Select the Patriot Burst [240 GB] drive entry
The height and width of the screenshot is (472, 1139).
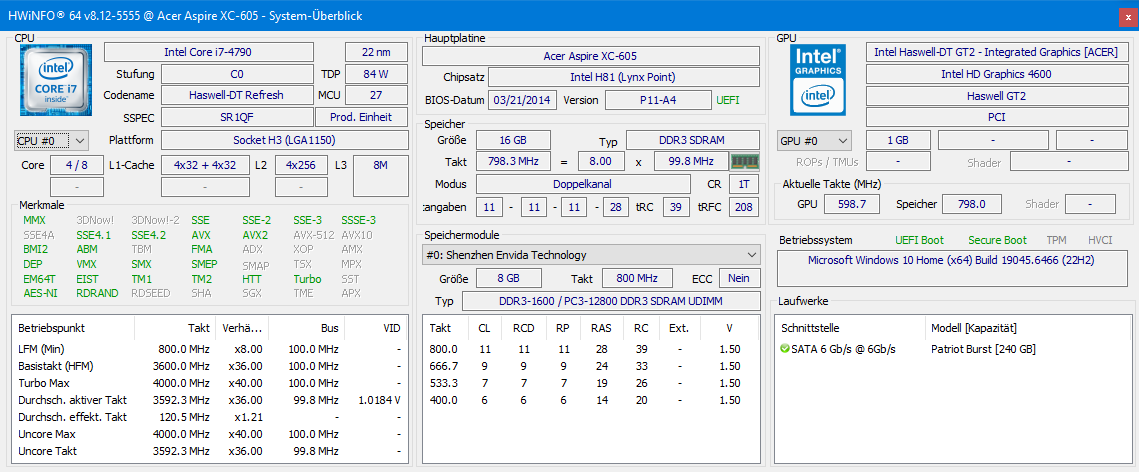[x=983, y=349]
